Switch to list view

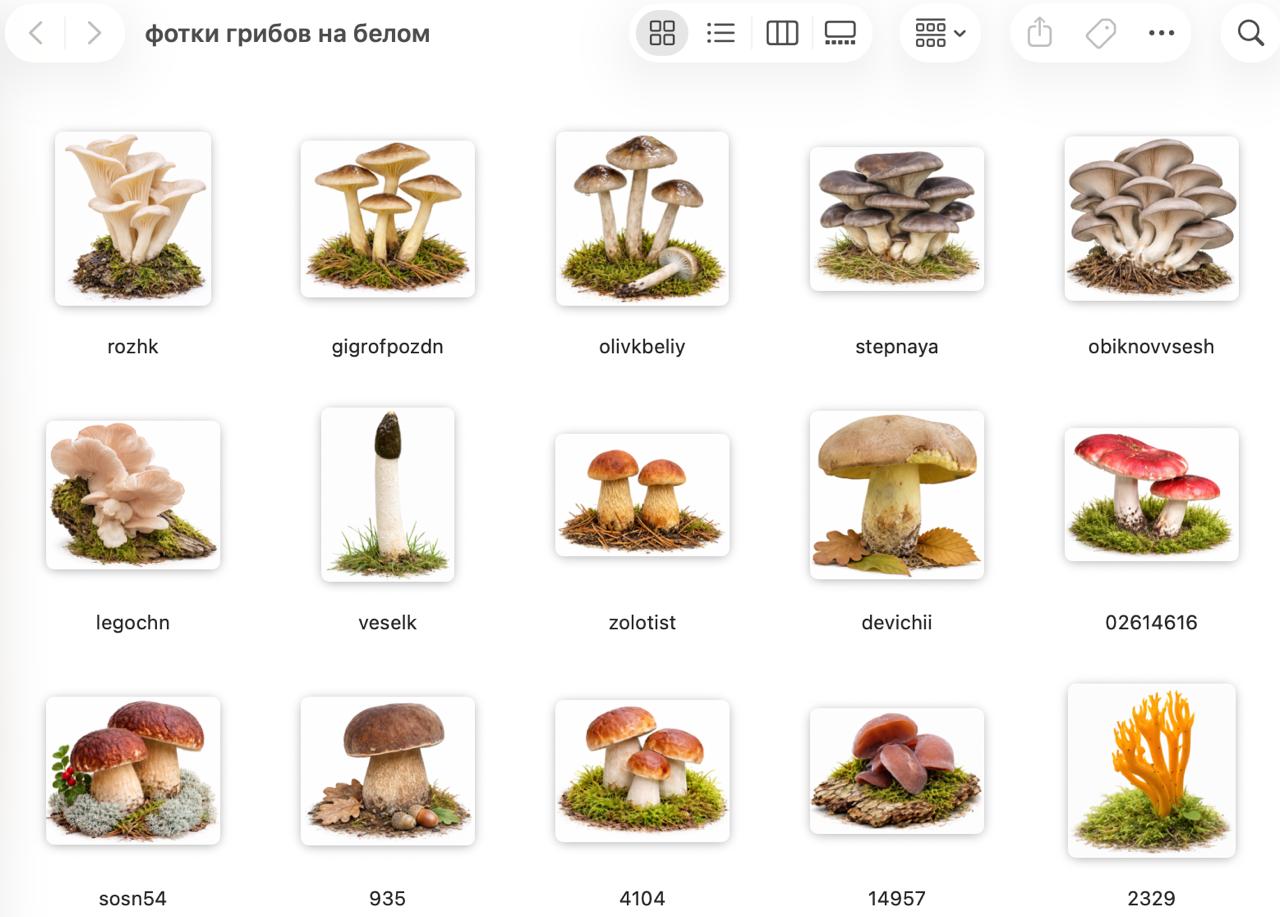pyautogui.click(x=720, y=33)
